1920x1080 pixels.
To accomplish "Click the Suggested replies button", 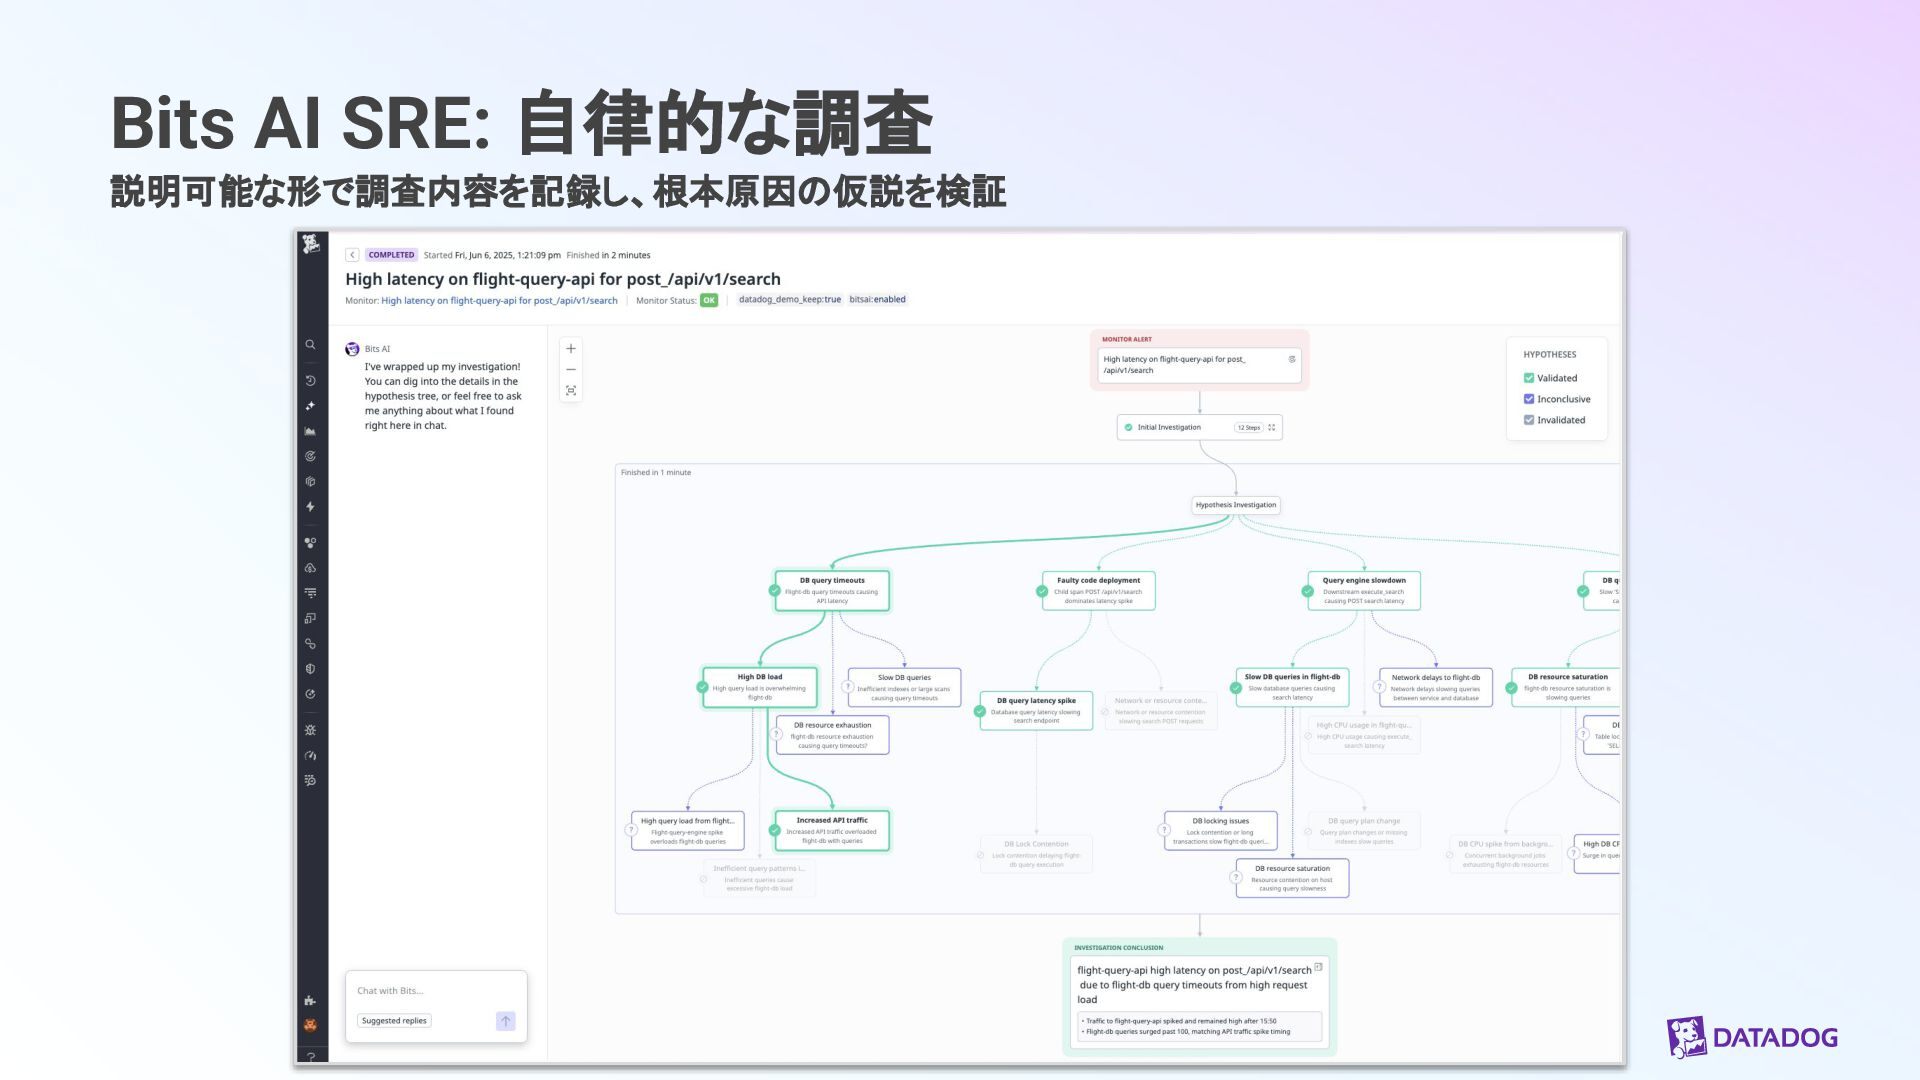I will click(x=394, y=1021).
